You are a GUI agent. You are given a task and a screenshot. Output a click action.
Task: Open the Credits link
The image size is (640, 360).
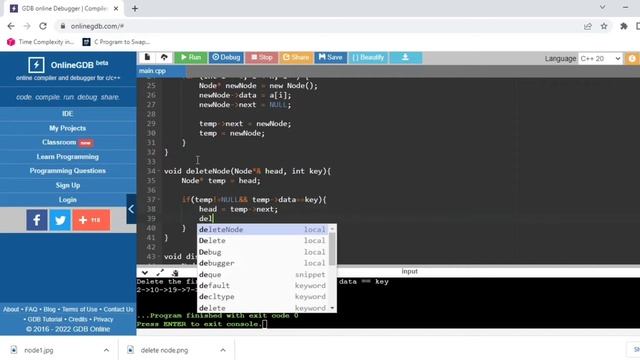(78, 319)
